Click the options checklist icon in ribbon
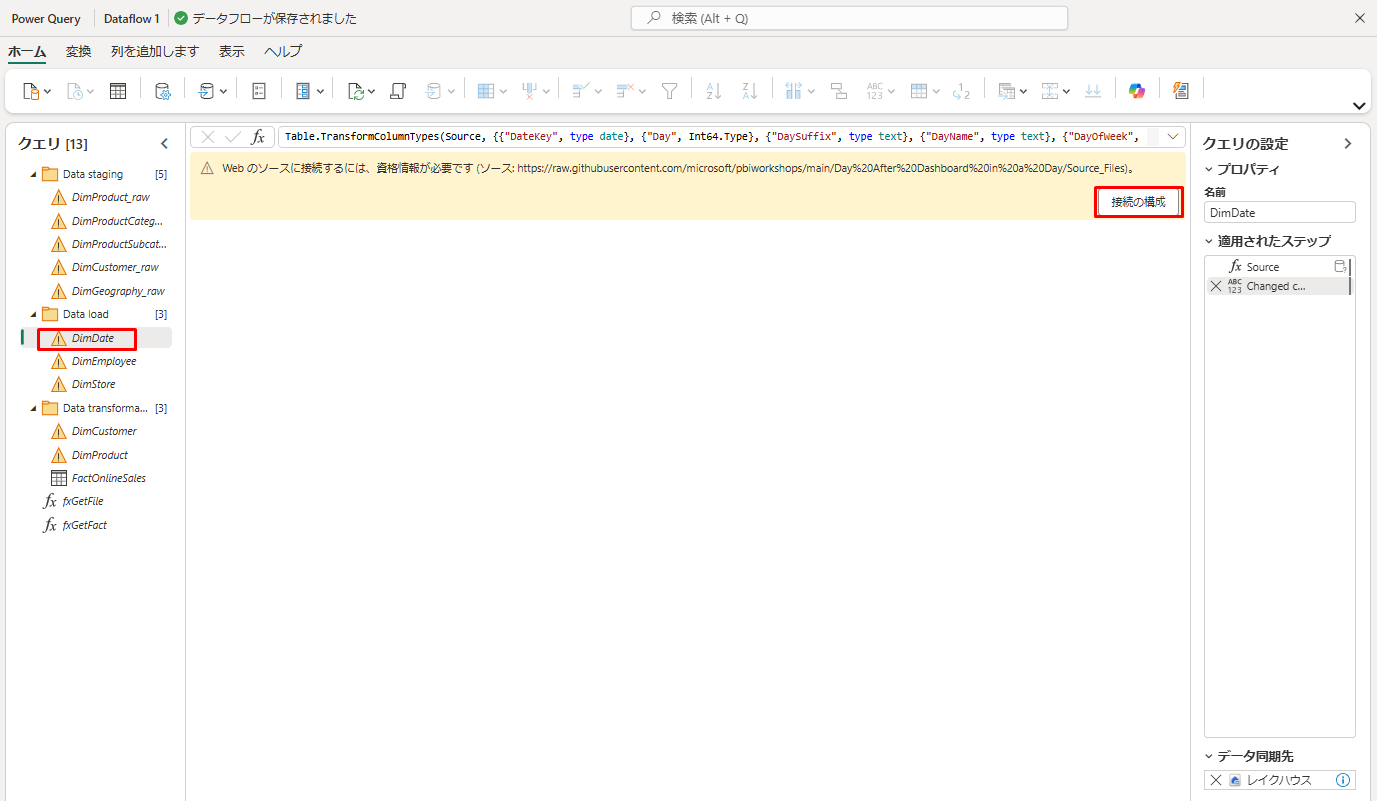 pyautogui.click(x=259, y=91)
